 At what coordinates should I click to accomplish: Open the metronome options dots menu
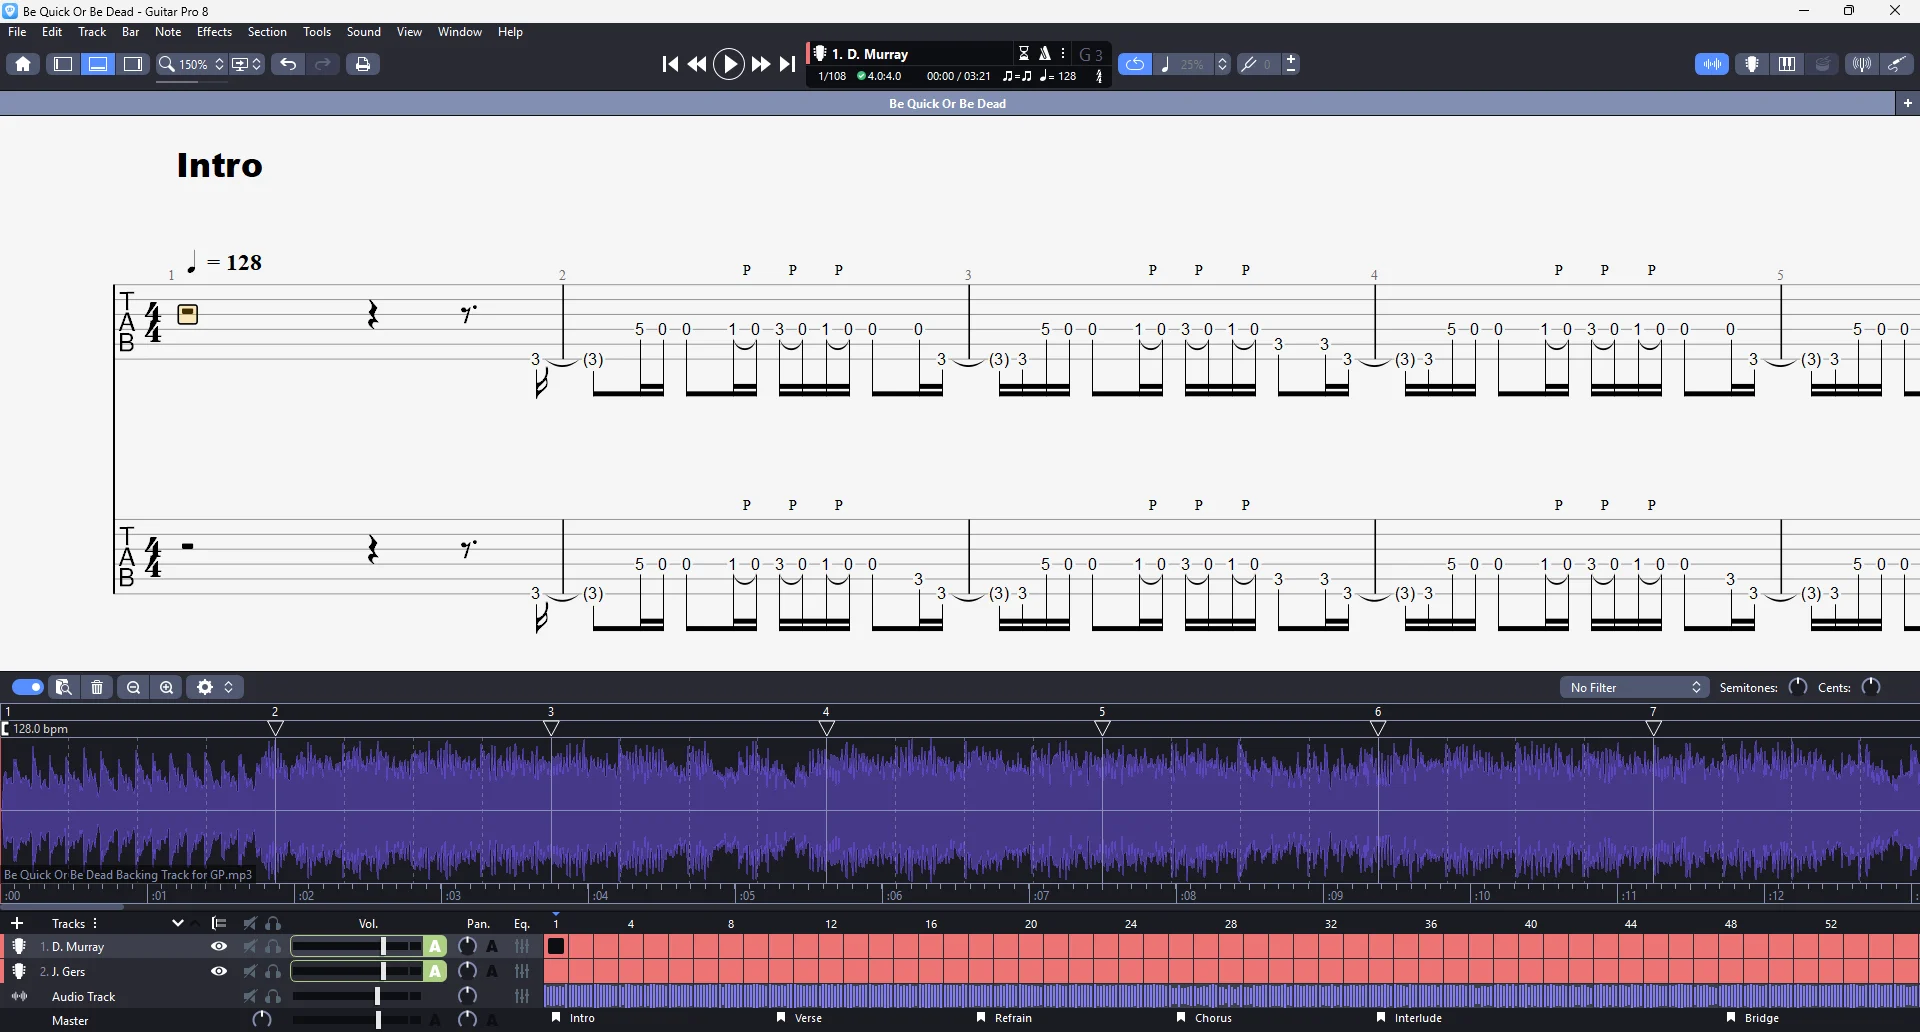[x=1063, y=53]
